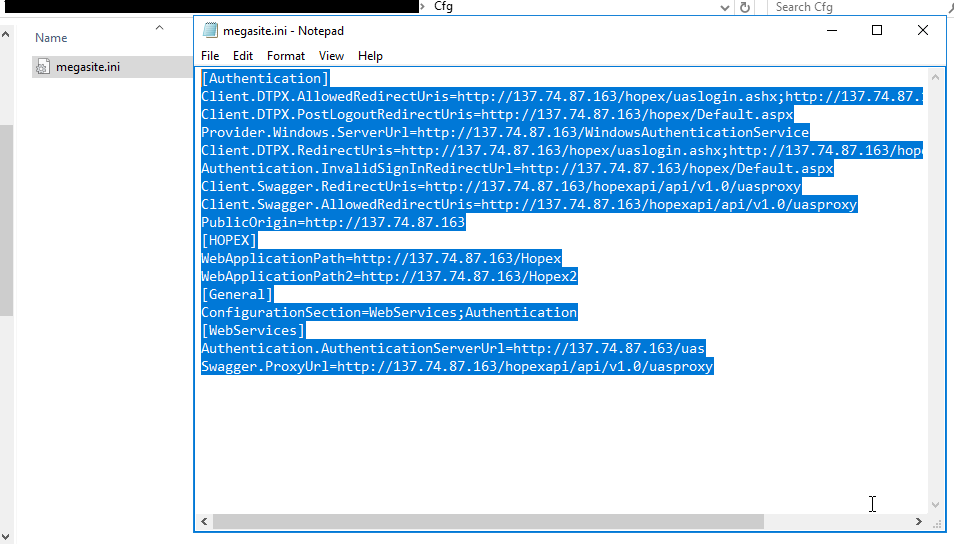Click the Notepad icon in the title bar
Screen dimensions: 954x544
click(210, 31)
